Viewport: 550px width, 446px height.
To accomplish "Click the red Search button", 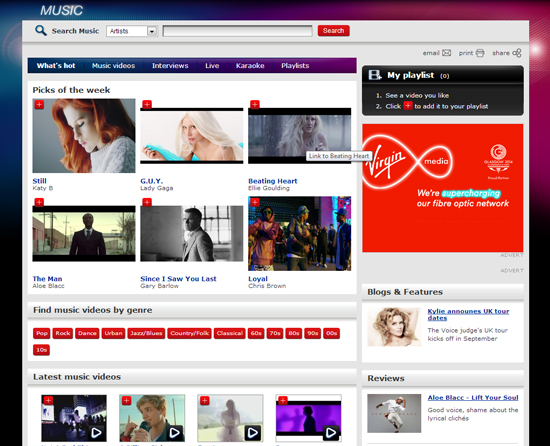I will pos(333,31).
